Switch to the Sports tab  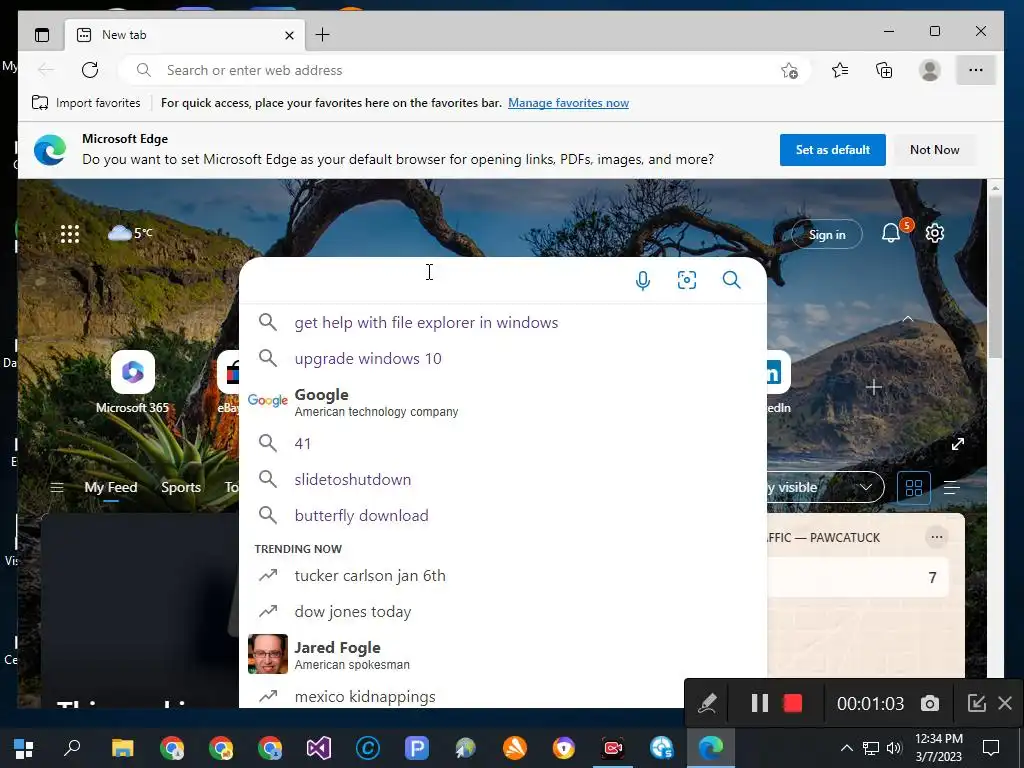click(x=181, y=487)
